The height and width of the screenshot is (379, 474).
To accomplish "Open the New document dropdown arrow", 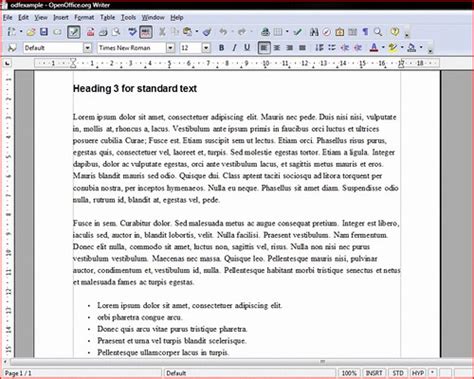I will [x=21, y=32].
